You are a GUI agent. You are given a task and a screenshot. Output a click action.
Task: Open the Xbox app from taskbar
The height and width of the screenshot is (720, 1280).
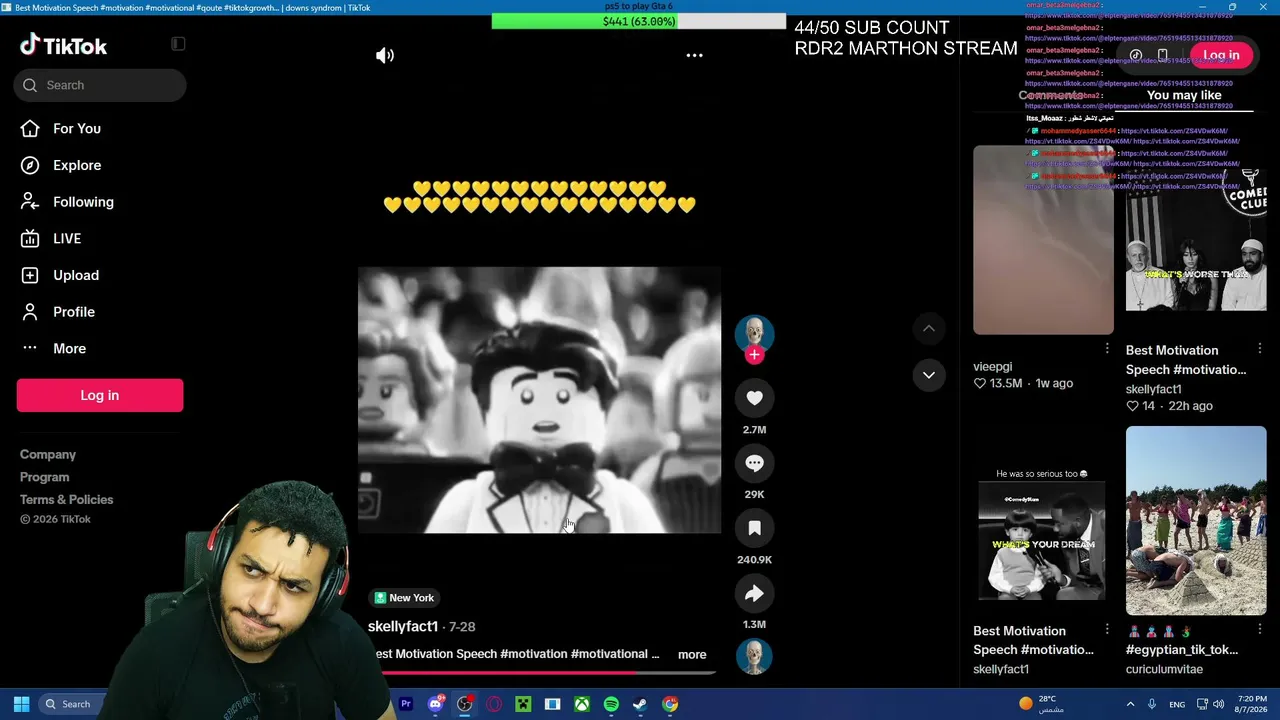click(x=582, y=704)
